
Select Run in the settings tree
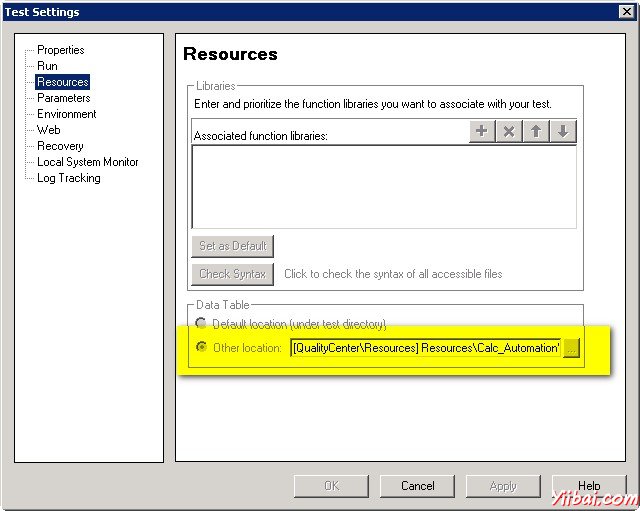click(x=47, y=66)
